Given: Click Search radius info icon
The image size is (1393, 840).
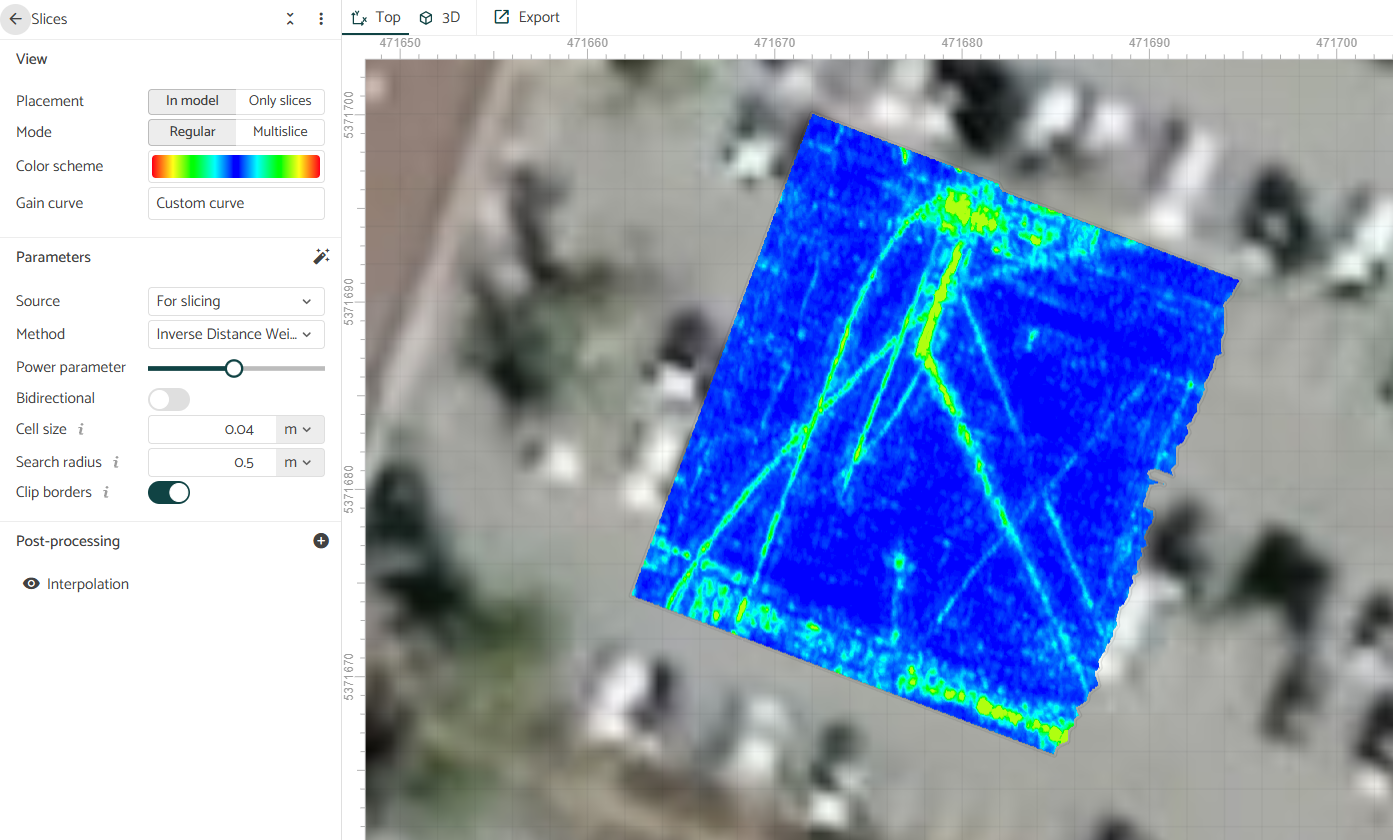Looking at the screenshot, I should click(116, 462).
